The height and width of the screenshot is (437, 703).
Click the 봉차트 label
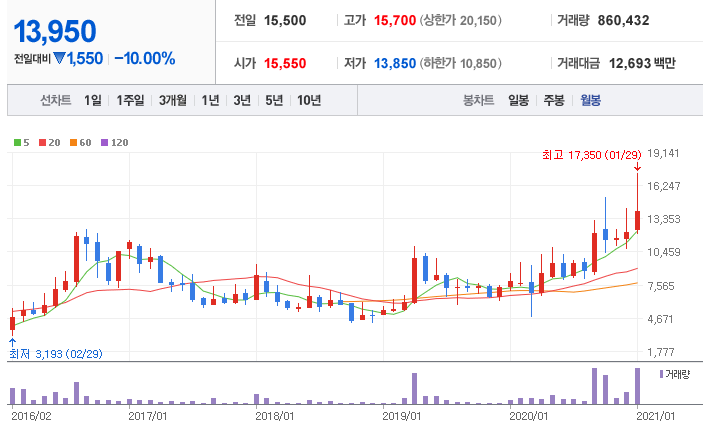(478, 100)
